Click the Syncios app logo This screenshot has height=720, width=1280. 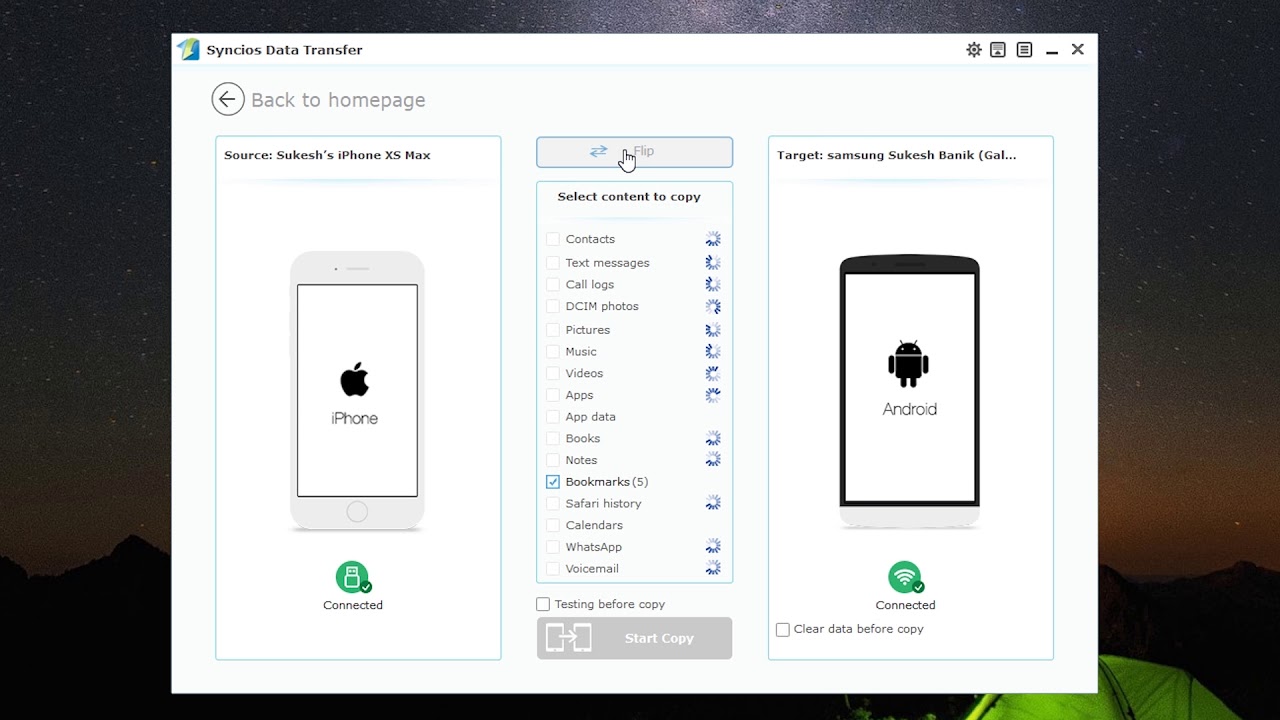click(188, 50)
